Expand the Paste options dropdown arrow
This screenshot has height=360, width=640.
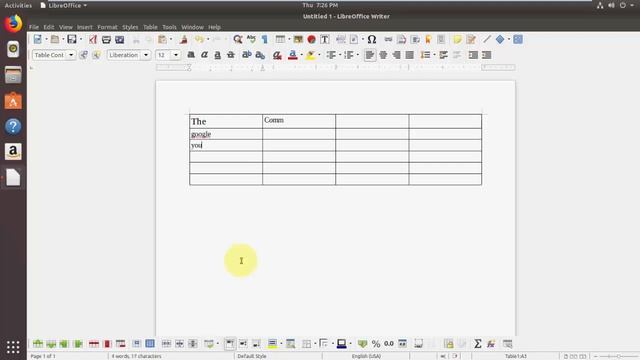[171, 40]
